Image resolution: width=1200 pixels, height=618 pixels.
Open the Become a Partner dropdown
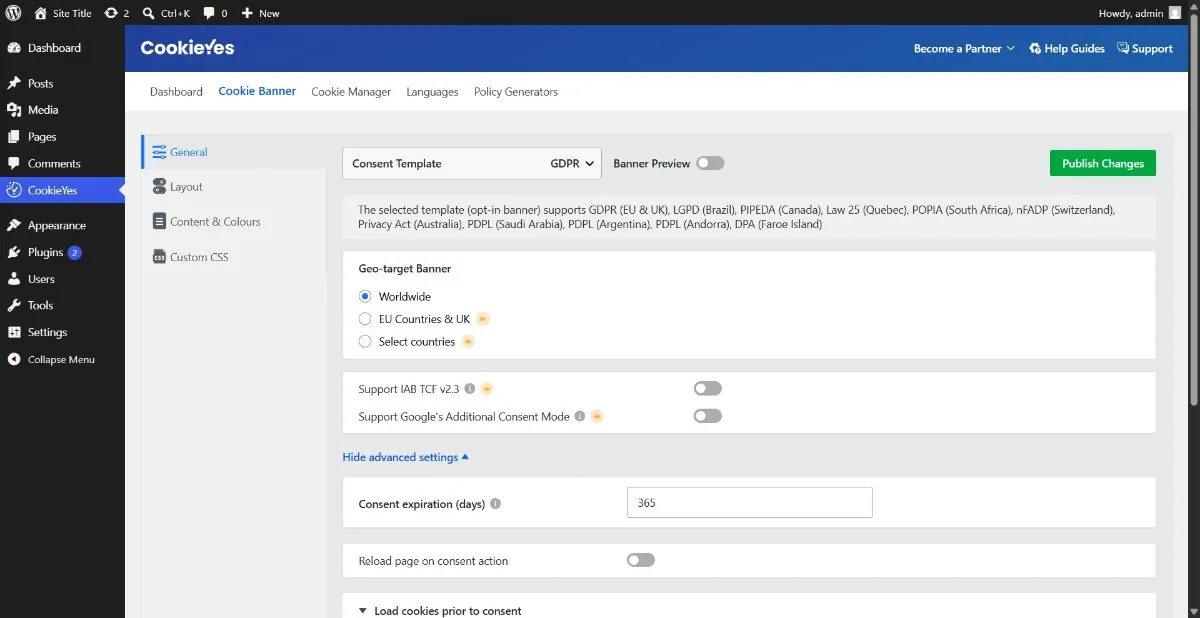click(964, 48)
